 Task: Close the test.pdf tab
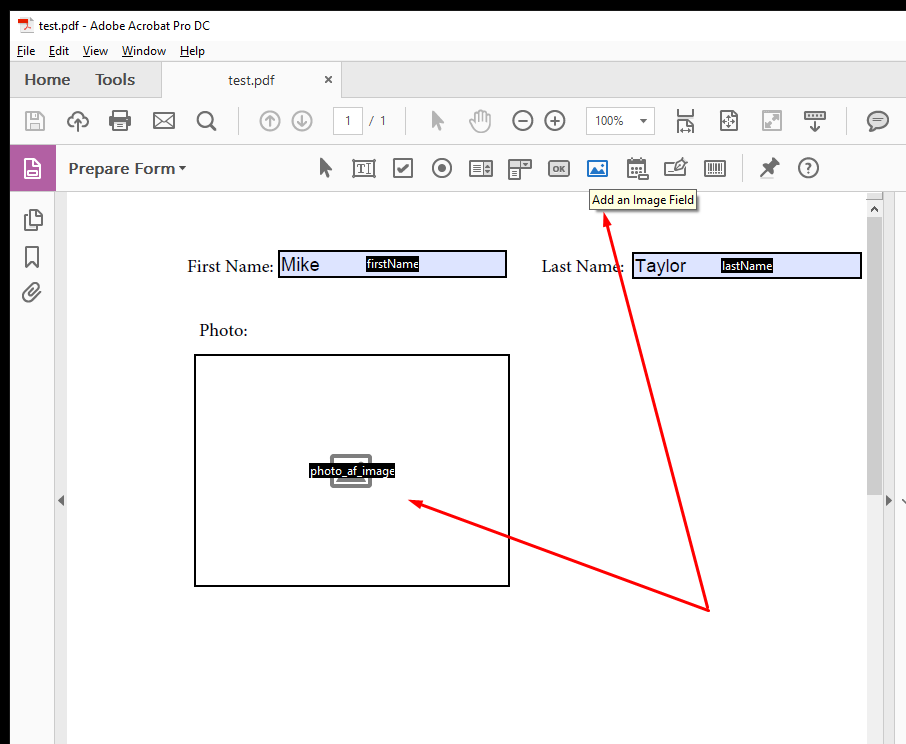coord(328,80)
